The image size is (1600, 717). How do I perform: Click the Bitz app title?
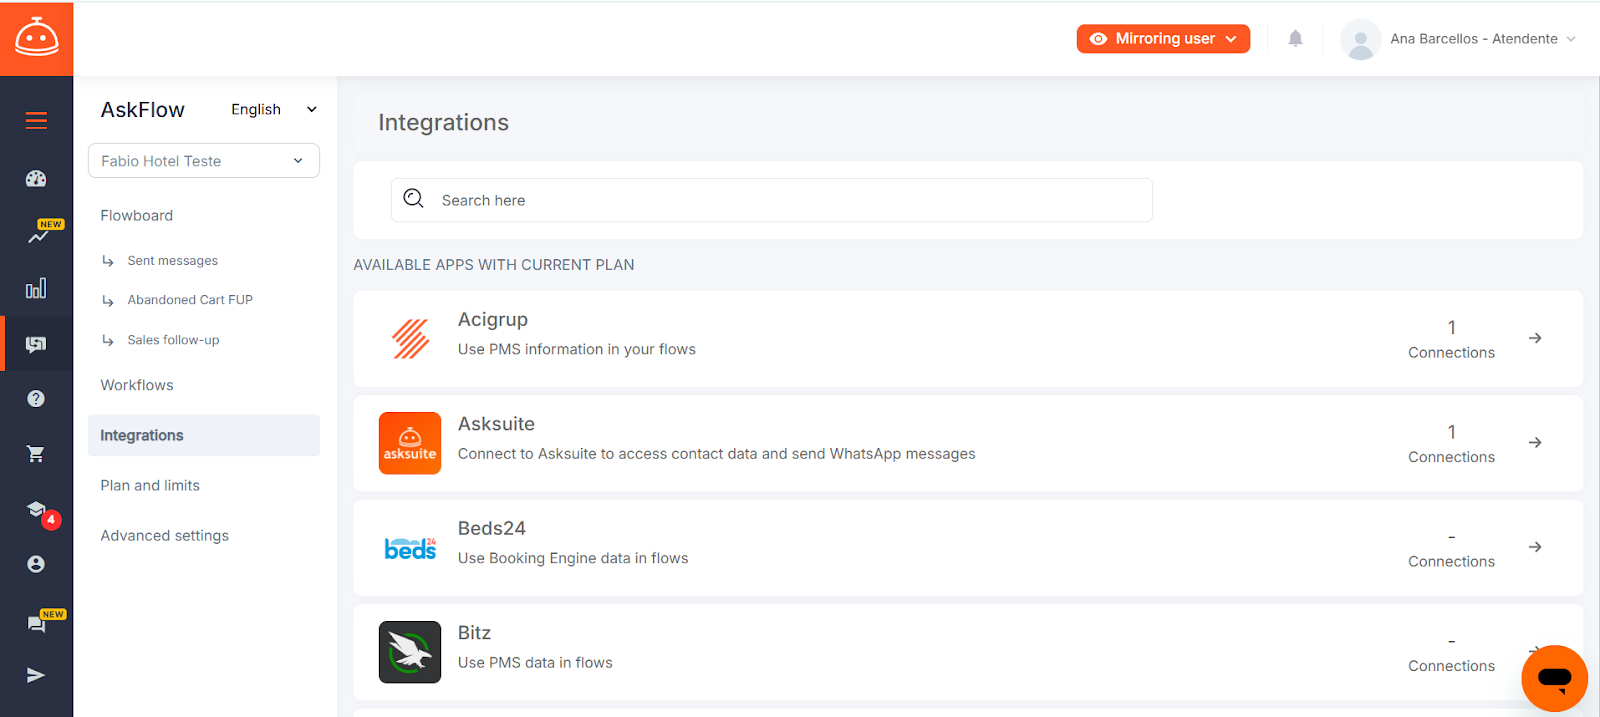tap(474, 633)
